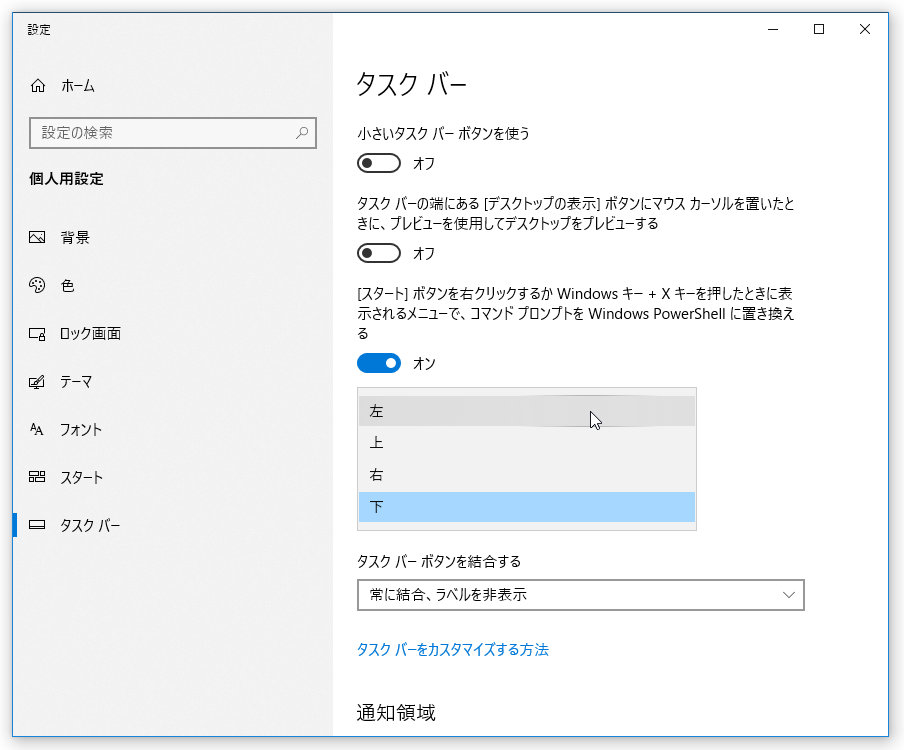Select the スタート start icon
The image size is (904, 750).
[x=37, y=477]
